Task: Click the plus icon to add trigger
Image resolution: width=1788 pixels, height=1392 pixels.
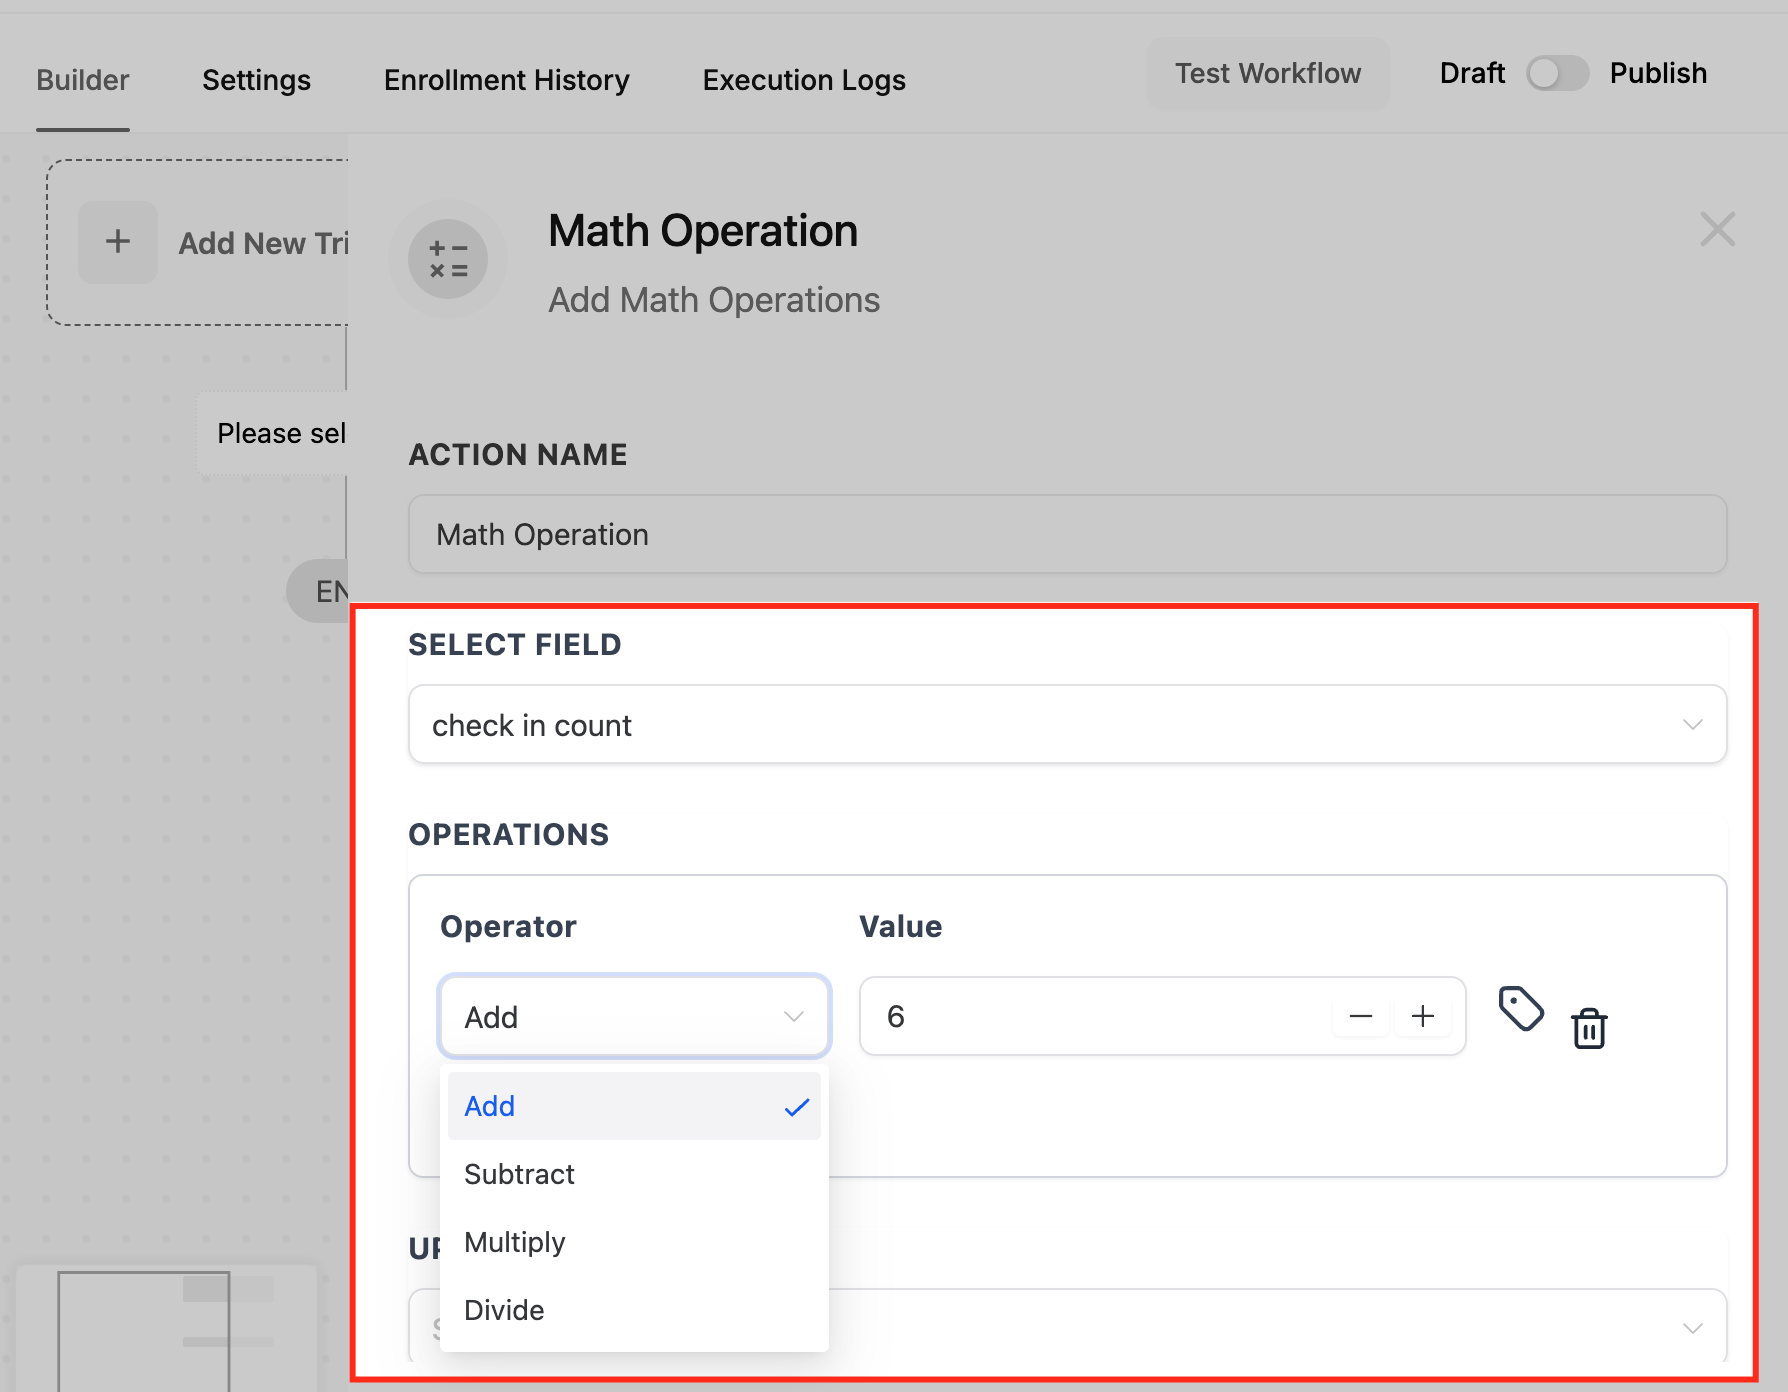Action: coord(118,242)
